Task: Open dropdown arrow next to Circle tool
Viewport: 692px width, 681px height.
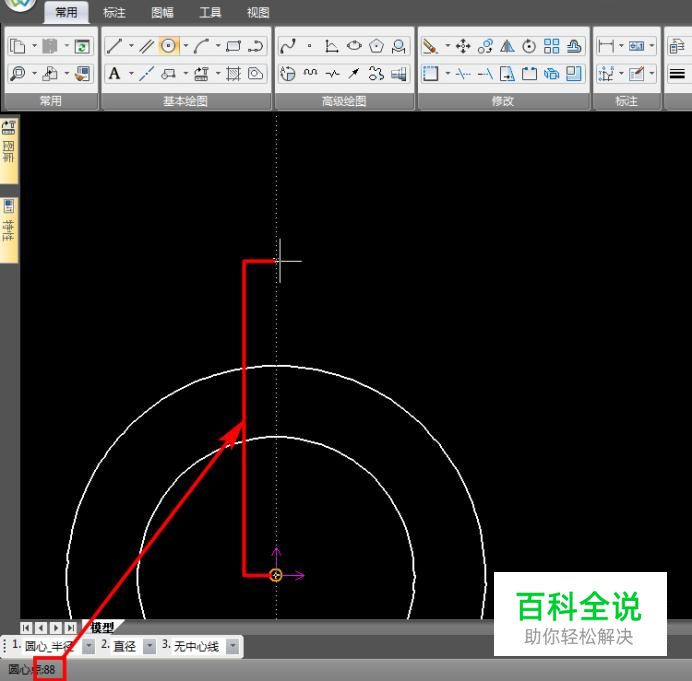Action: tap(185, 46)
